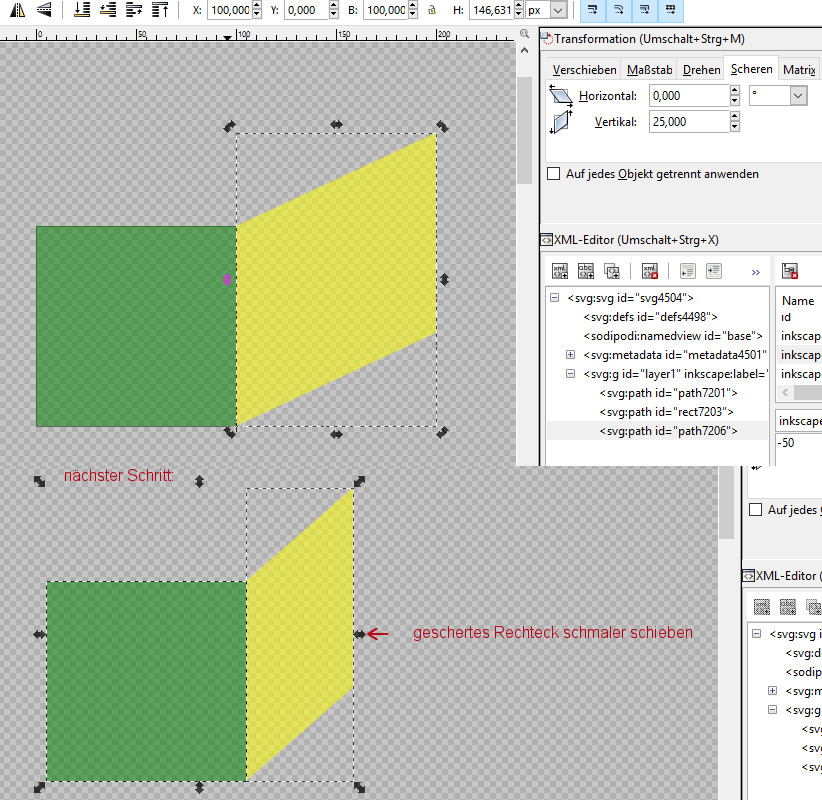Expand the svg:metadata metadata4501 node
The image size is (822, 800).
point(571,355)
